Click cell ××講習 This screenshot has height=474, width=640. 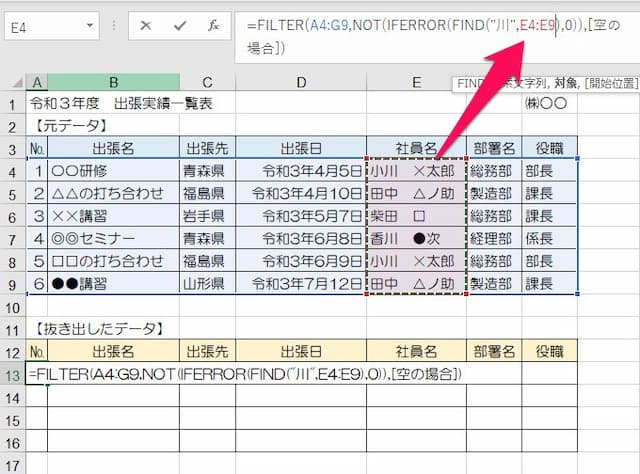113,216
